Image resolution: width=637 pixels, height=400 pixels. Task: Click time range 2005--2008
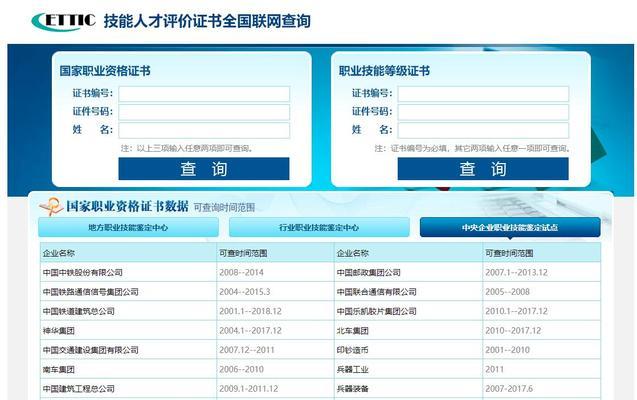click(x=507, y=292)
